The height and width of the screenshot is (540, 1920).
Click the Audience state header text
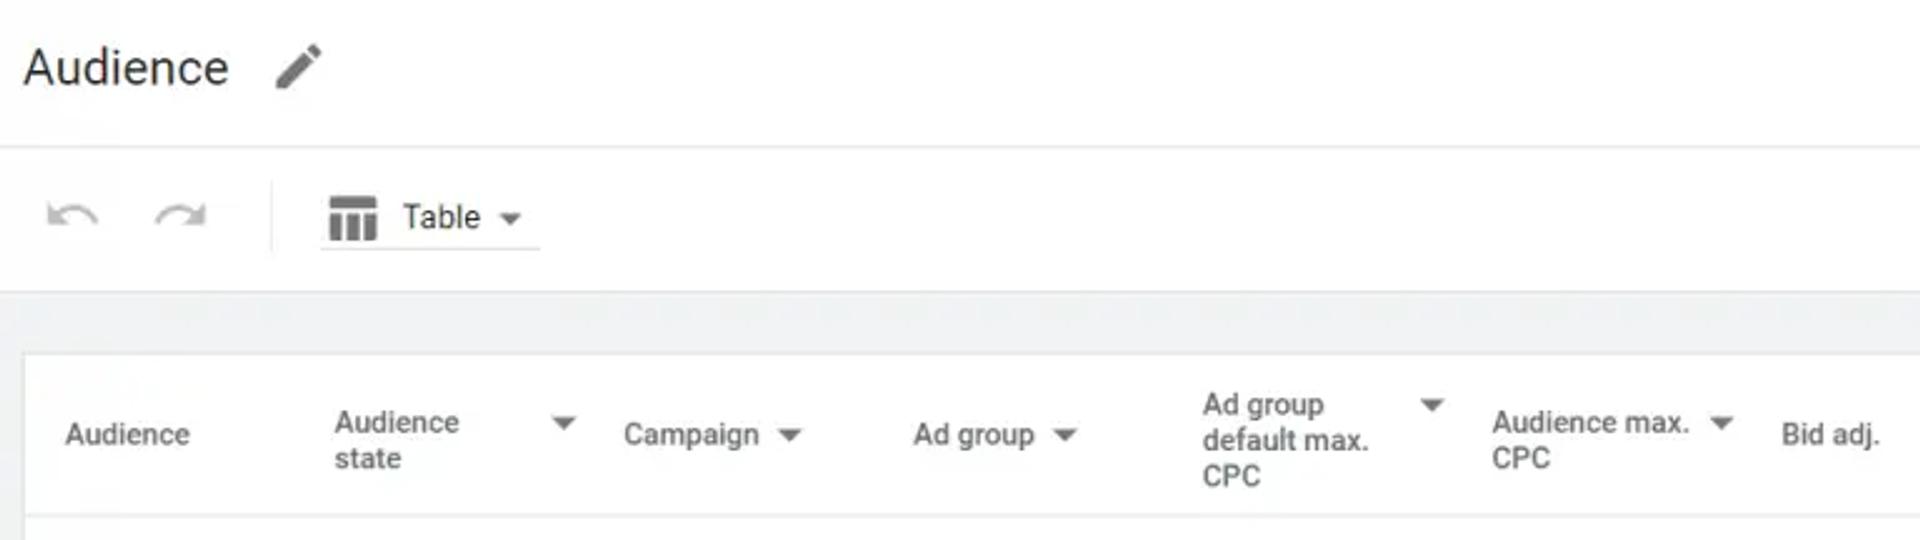397,440
